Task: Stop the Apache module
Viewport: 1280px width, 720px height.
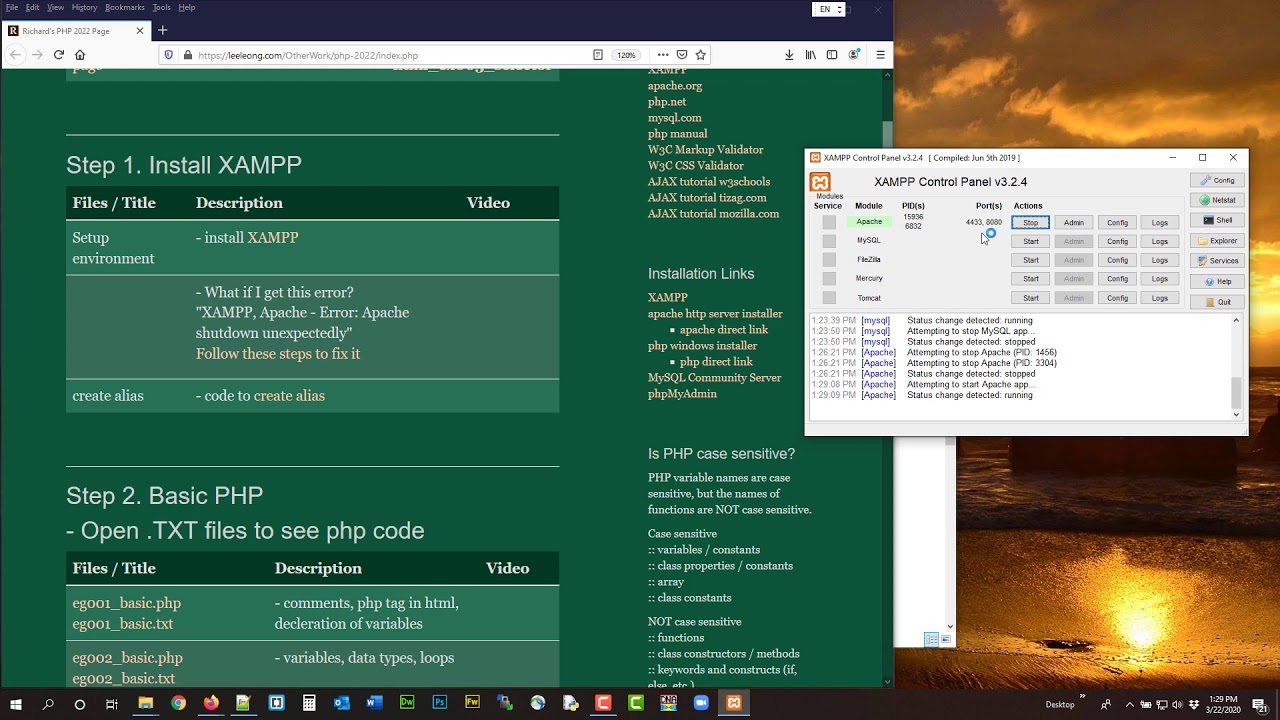Action: [x=1030, y=222]
